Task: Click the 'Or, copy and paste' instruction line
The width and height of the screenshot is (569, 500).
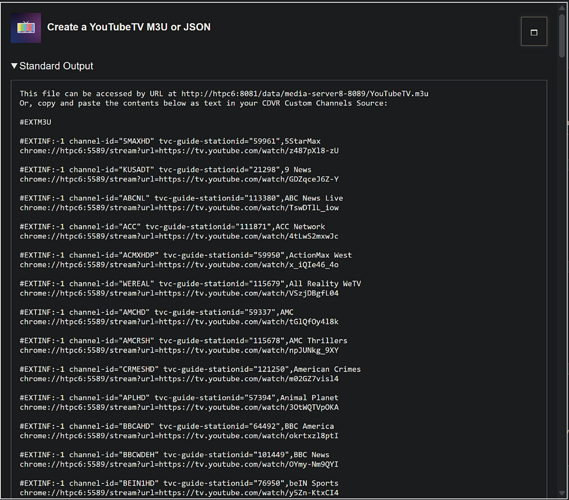Action: pos(204,103)
